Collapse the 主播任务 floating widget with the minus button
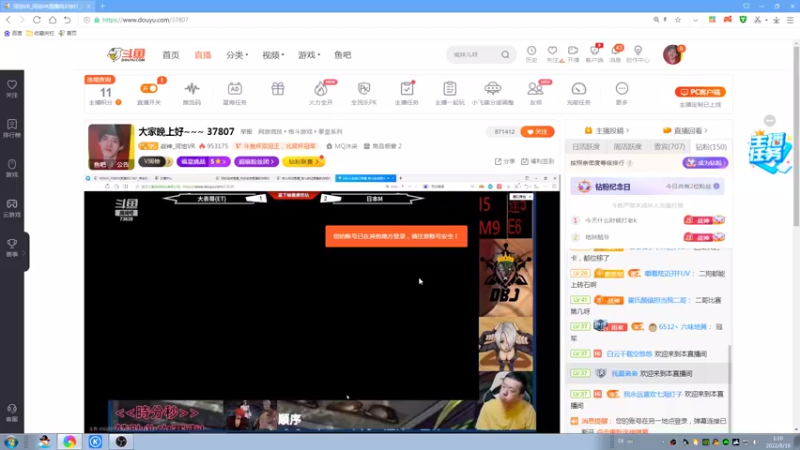This screenshot has width=800, height=450. point(770,120)
